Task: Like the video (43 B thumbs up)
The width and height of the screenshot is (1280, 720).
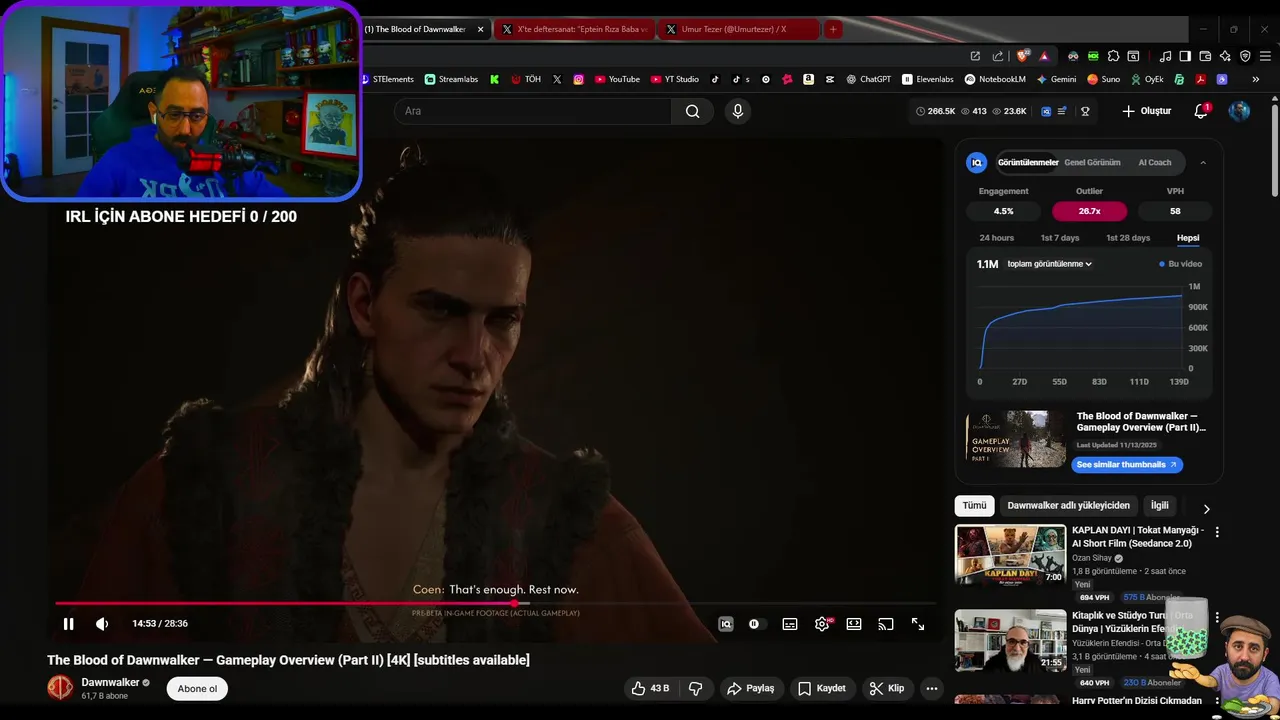Action: (649, 688)
